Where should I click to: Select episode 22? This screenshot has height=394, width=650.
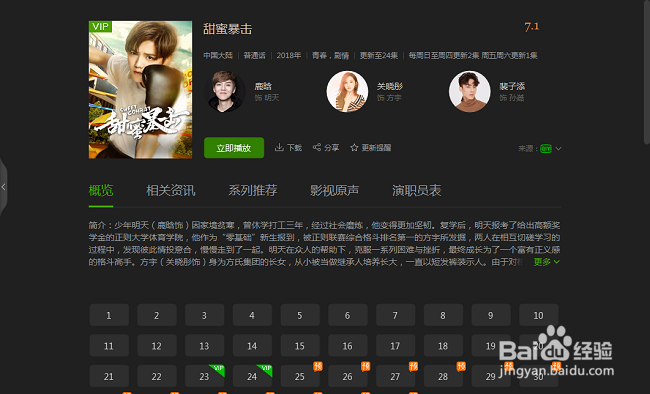coord(157,376)
